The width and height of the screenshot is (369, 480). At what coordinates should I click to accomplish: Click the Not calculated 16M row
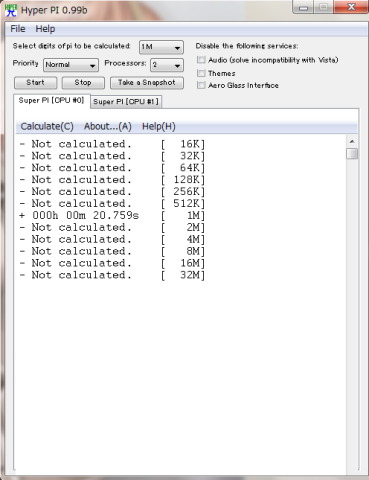(x=112, y=263)
